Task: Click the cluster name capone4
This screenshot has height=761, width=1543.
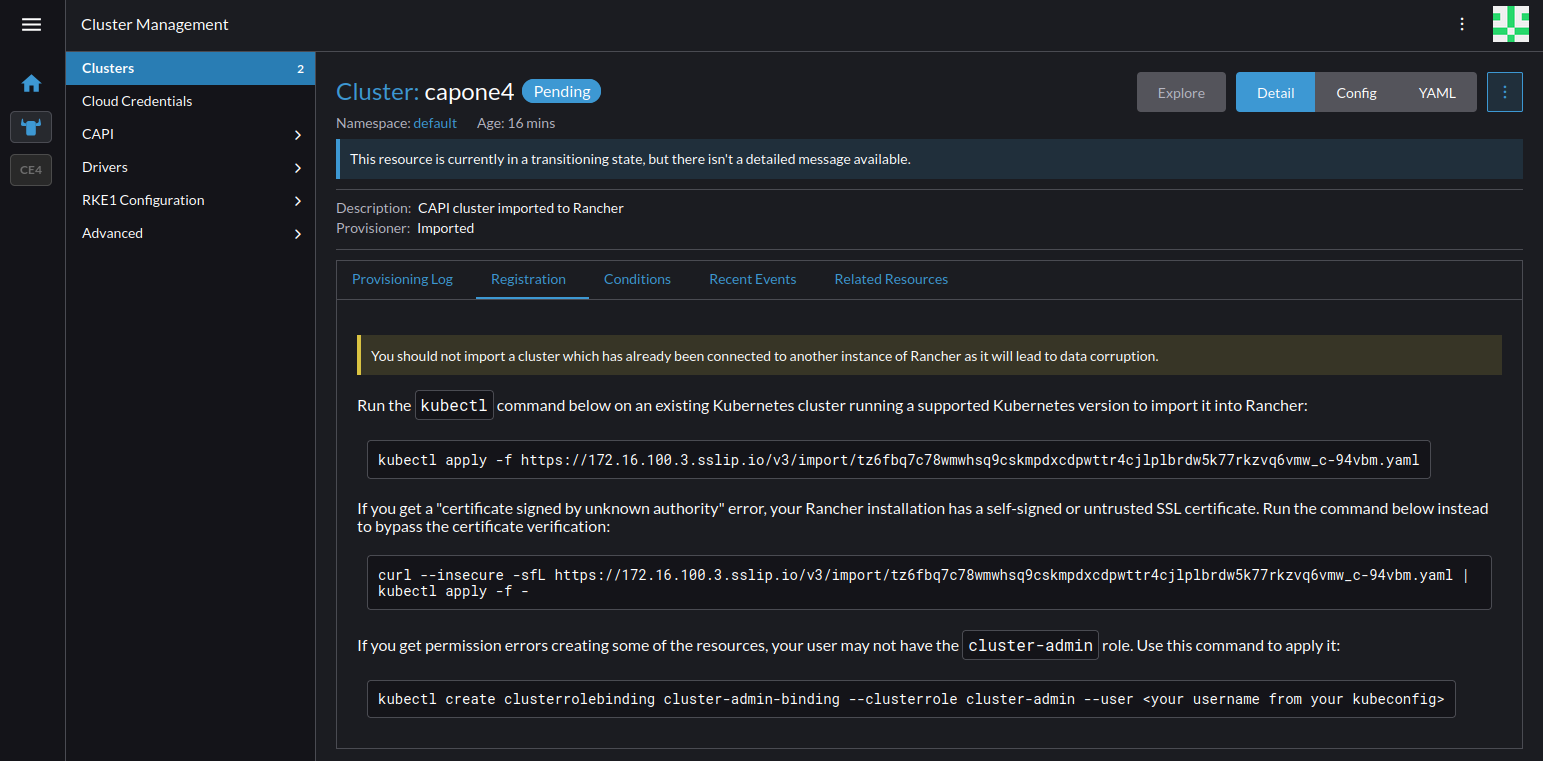Action: pyautogui.click(x=469, y=92)
